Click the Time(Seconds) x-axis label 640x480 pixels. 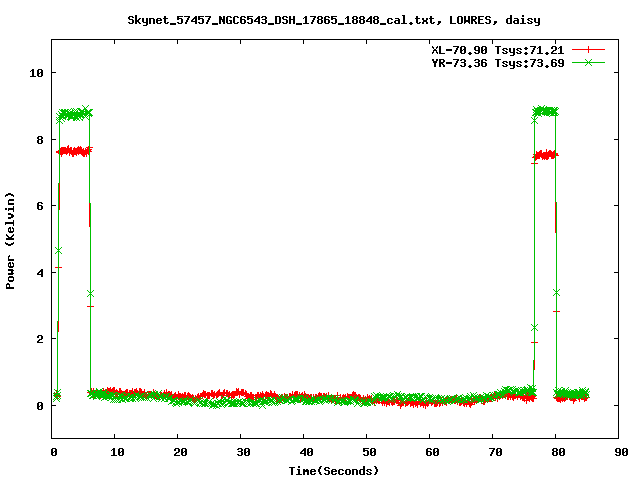pyautogui.click(x=334, y=471)
